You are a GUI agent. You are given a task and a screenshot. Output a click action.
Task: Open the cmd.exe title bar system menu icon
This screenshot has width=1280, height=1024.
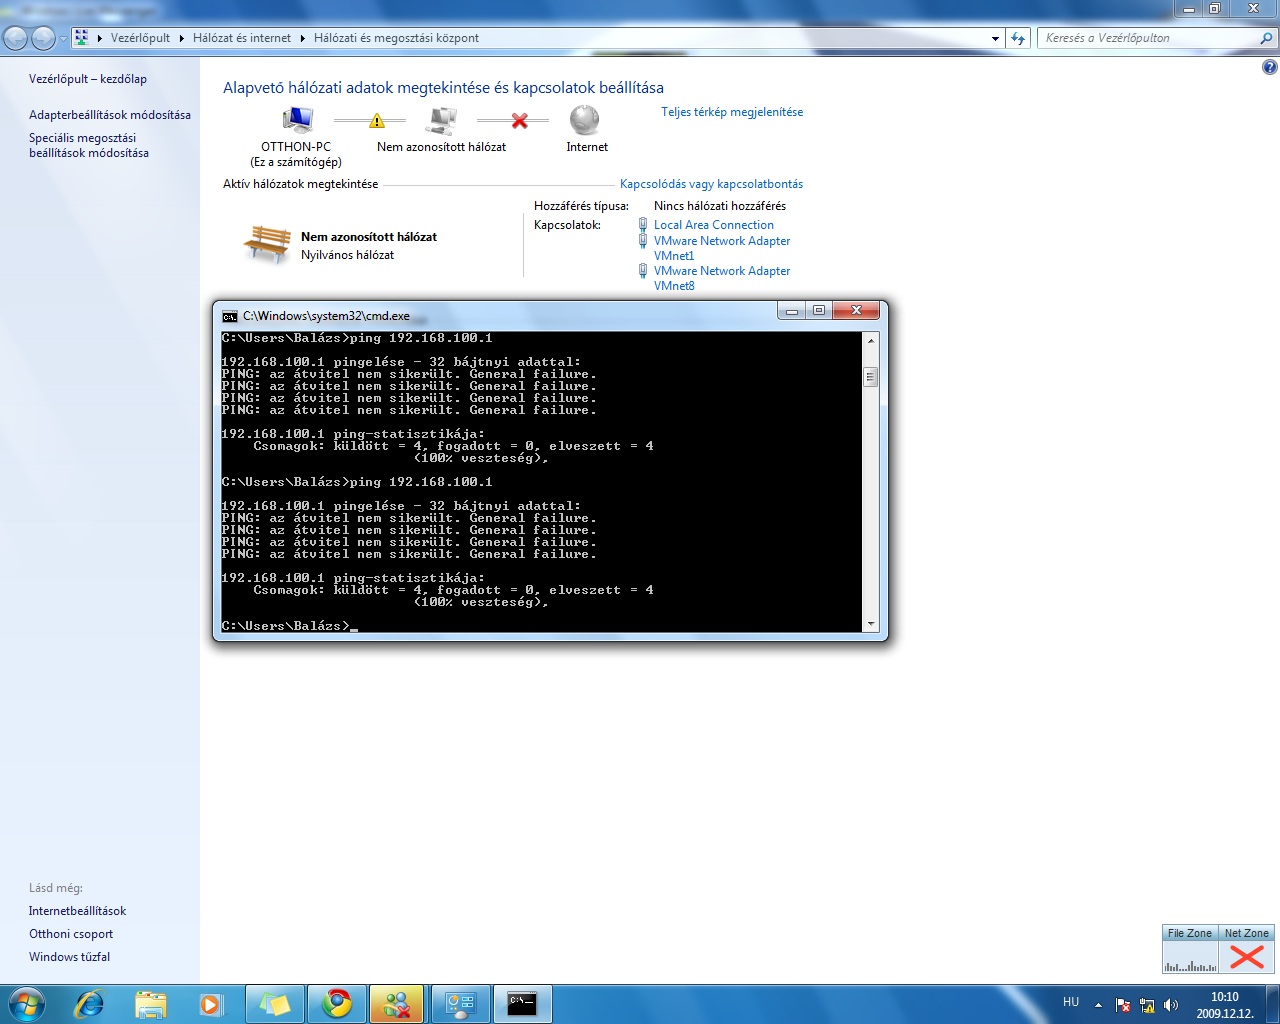click(230, 316)
